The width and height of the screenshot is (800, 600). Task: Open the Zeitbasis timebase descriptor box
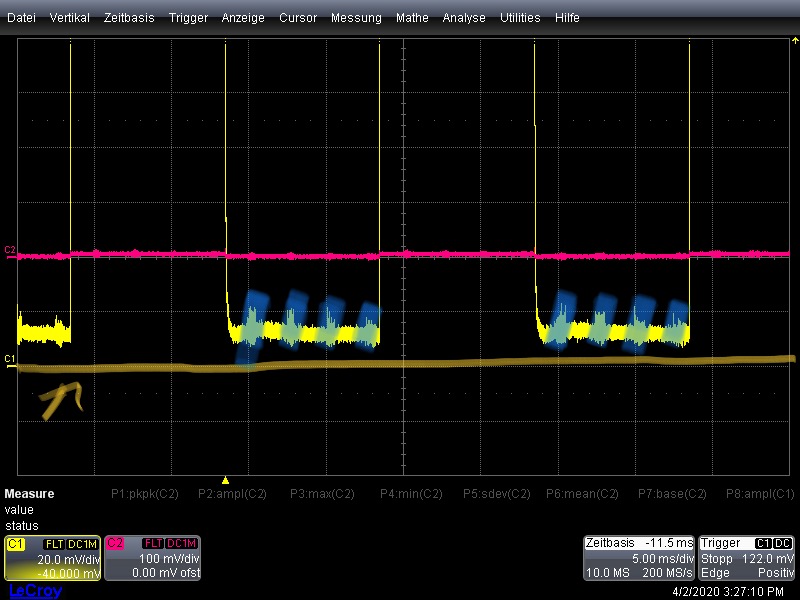click(639, 558)
